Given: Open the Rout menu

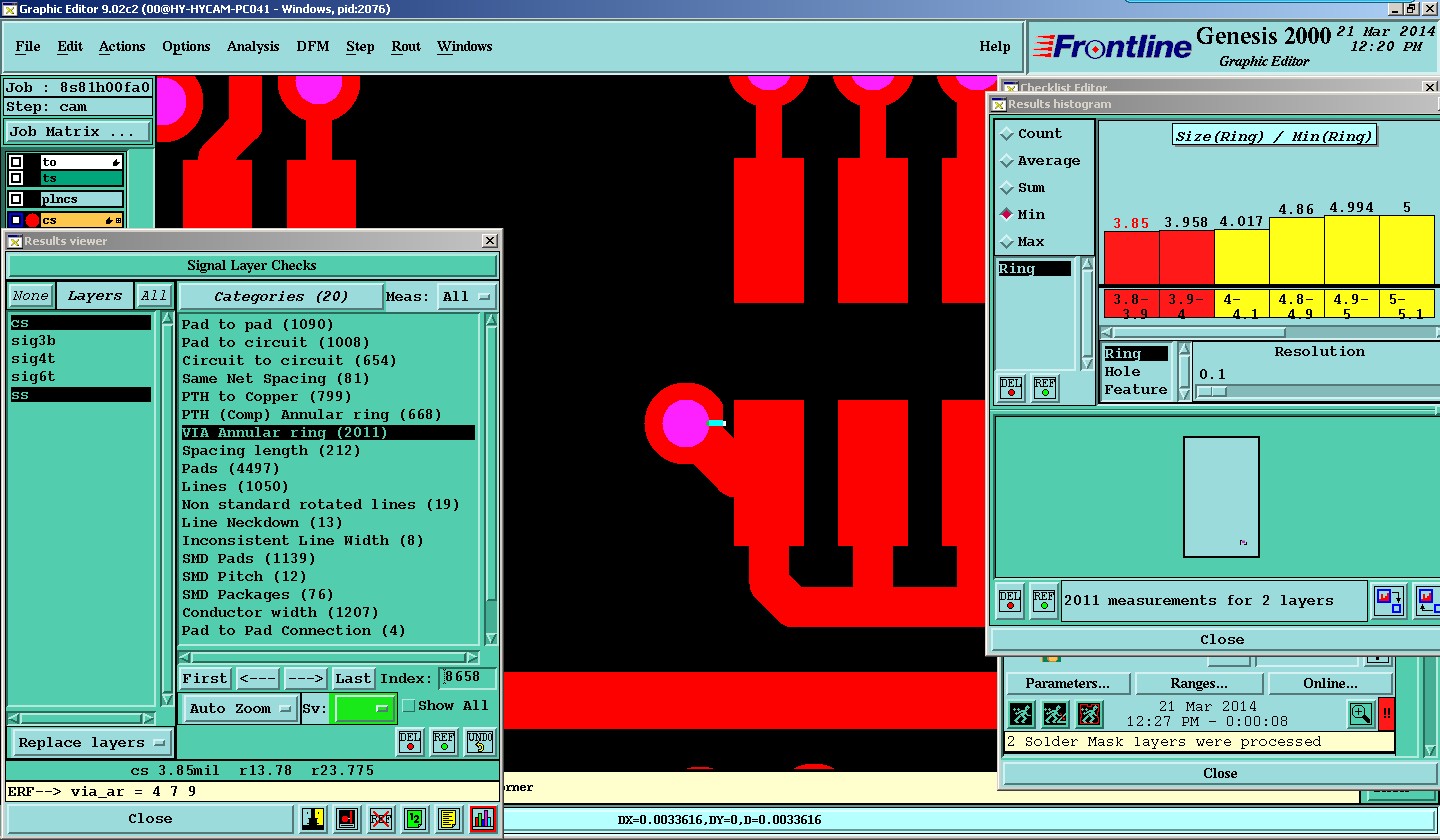Looking at the screenshot, I should [406, 47].
